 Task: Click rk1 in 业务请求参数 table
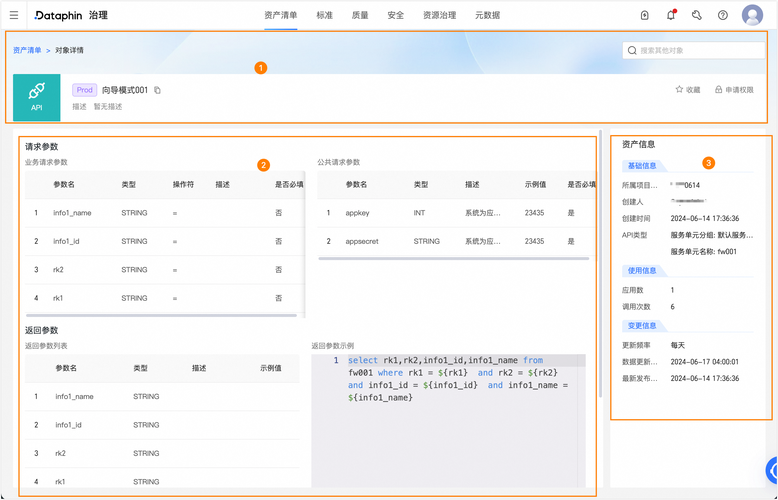click(58, 298)
